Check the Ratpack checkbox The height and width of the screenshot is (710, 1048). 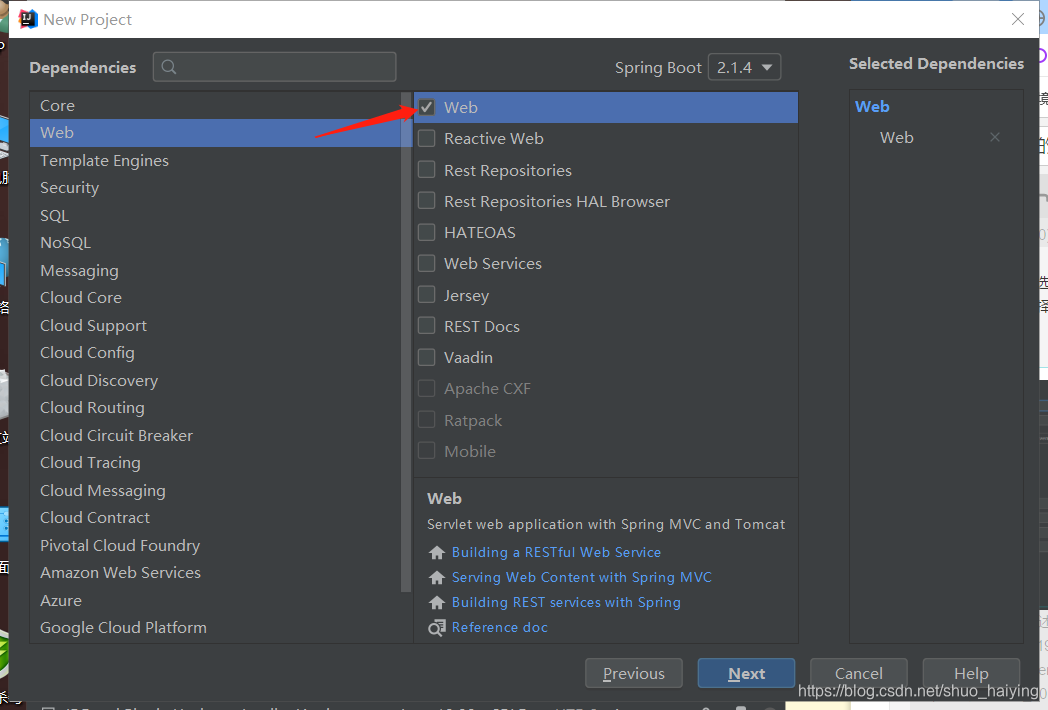(x=426, y=420)
